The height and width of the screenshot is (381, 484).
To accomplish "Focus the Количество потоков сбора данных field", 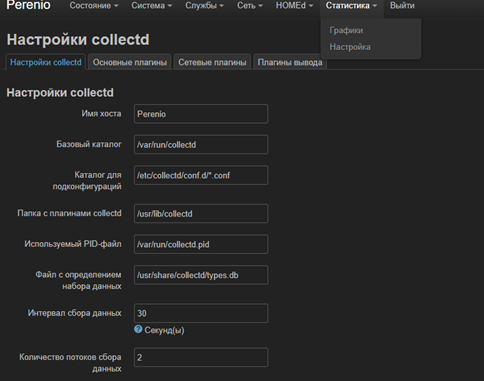I will (201, 357).
